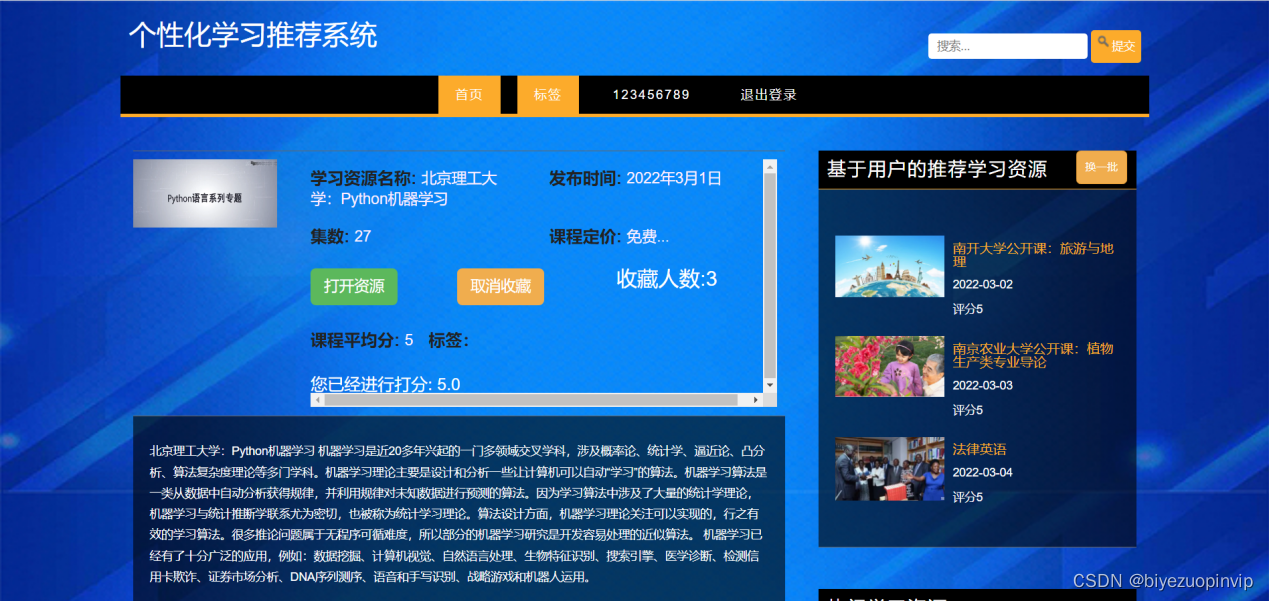Open 南京农业大学公开课：植物生产类专业导论 link
This screenshot has width=1269, height=601.
[x=1033, y=355]
